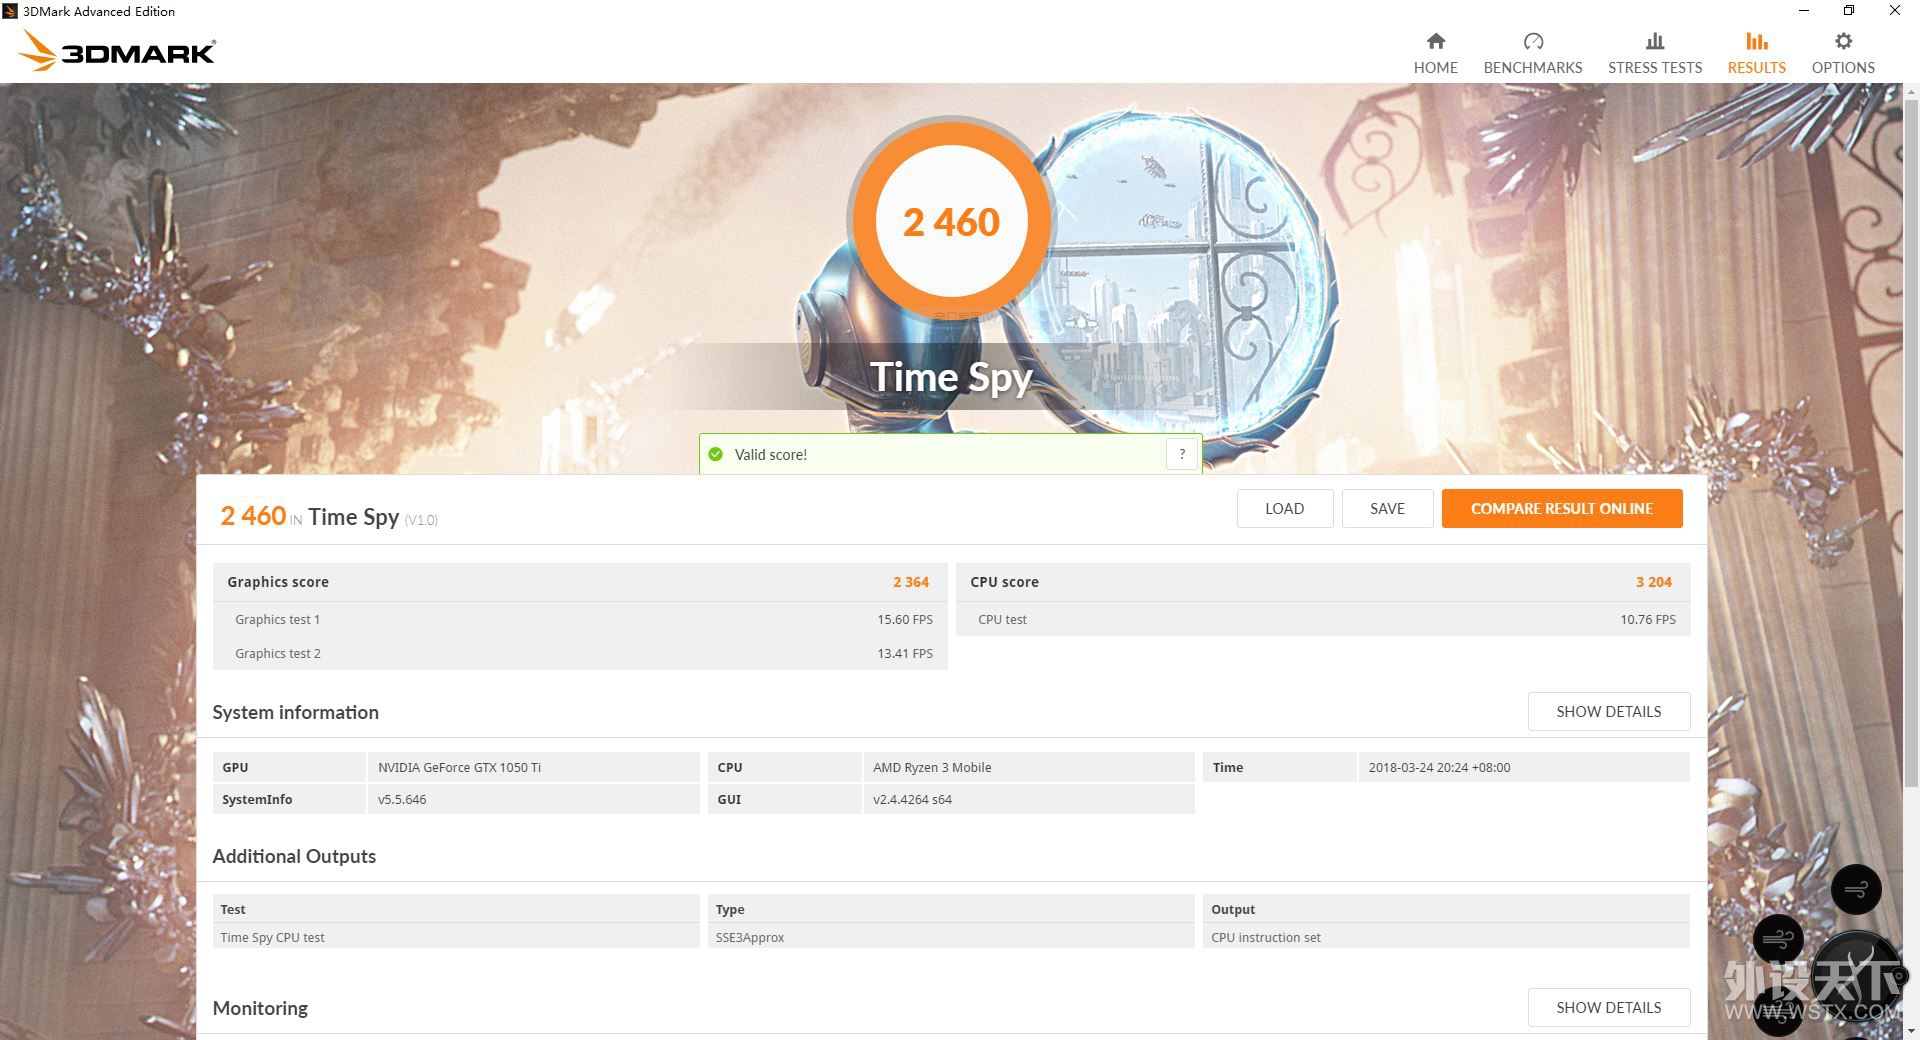Click the 3DMark app icon in title bar
This screenshot has height=1040, width=1920.
point(10,11)
